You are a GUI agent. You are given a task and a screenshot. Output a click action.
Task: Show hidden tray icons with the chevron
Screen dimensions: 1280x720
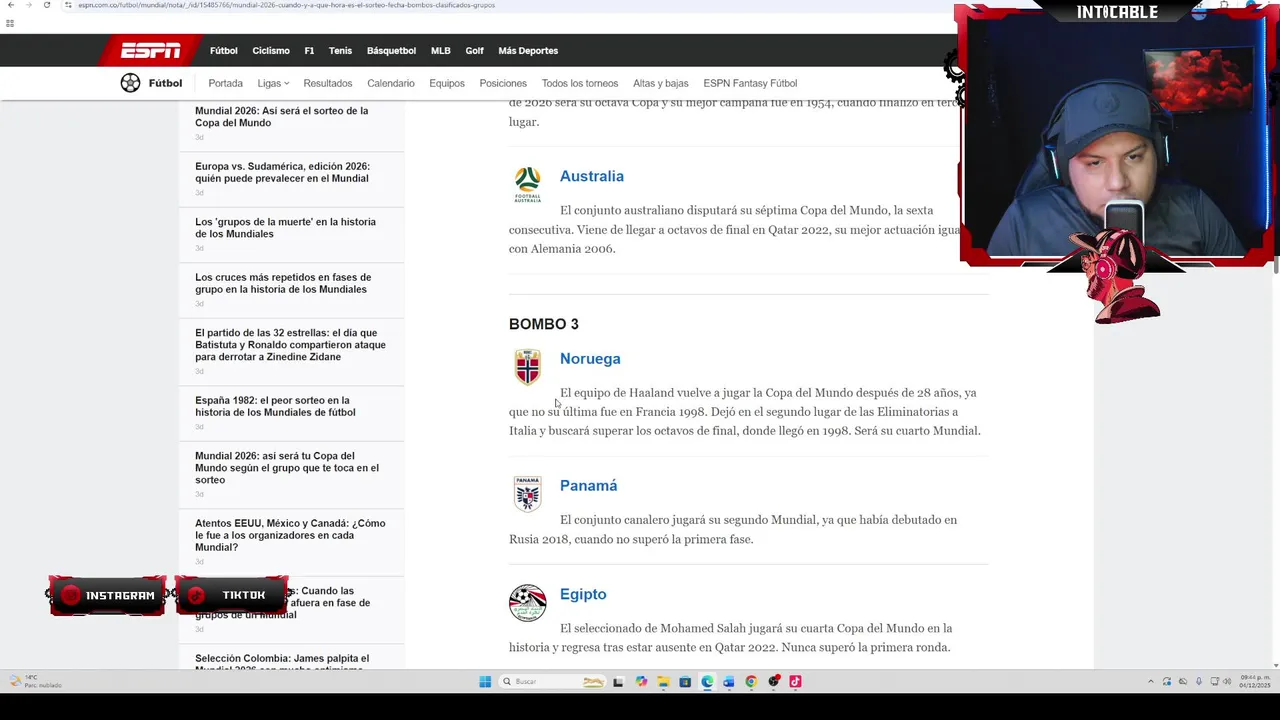(x=1151, y=681)
